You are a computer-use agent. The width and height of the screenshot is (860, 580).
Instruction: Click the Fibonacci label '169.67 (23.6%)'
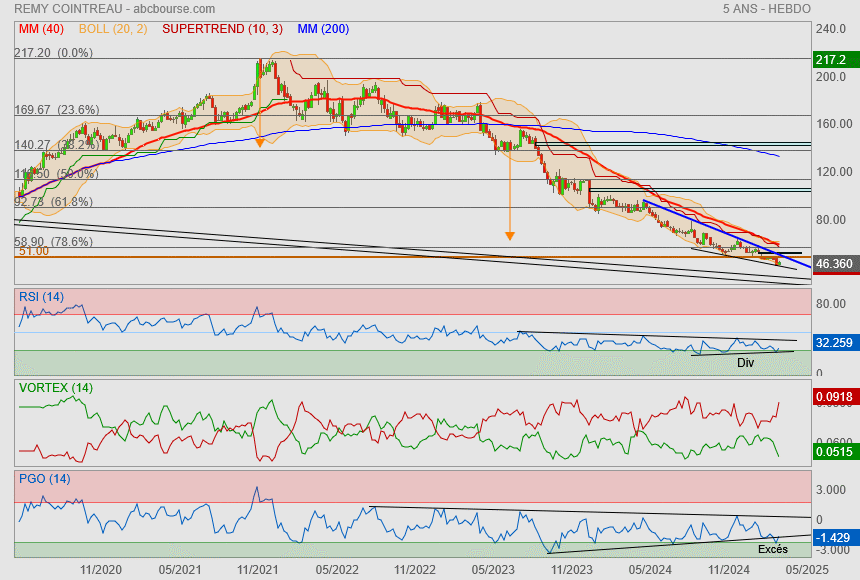57,110
